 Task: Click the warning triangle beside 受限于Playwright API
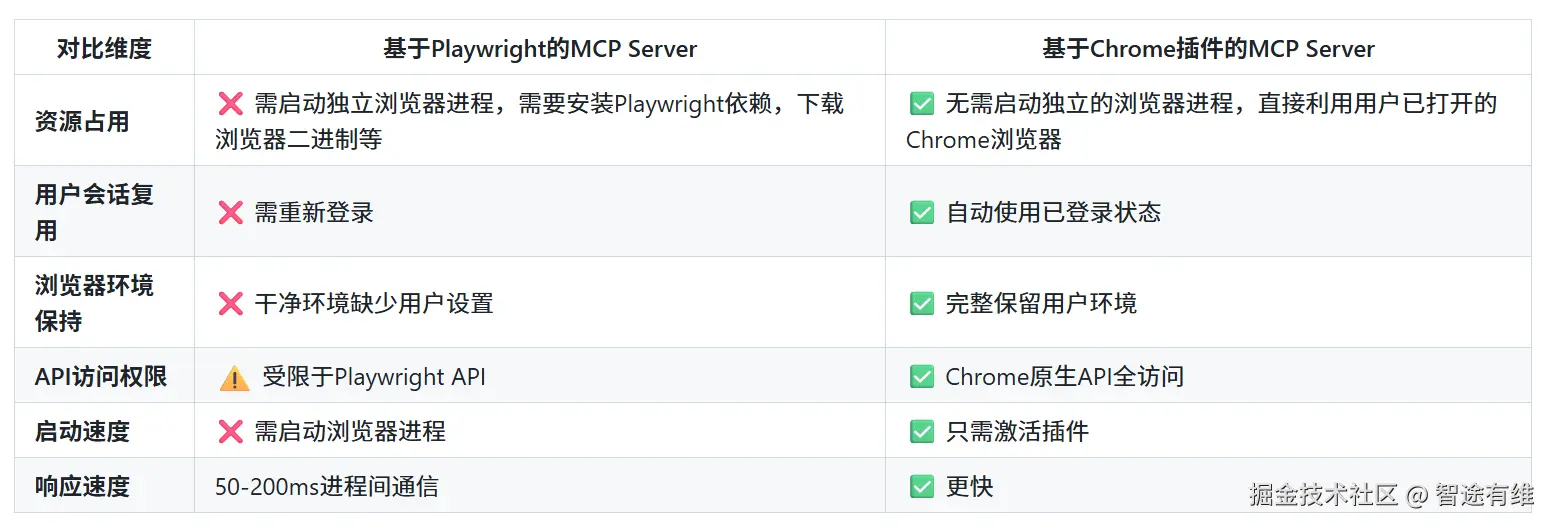point(234,377)
